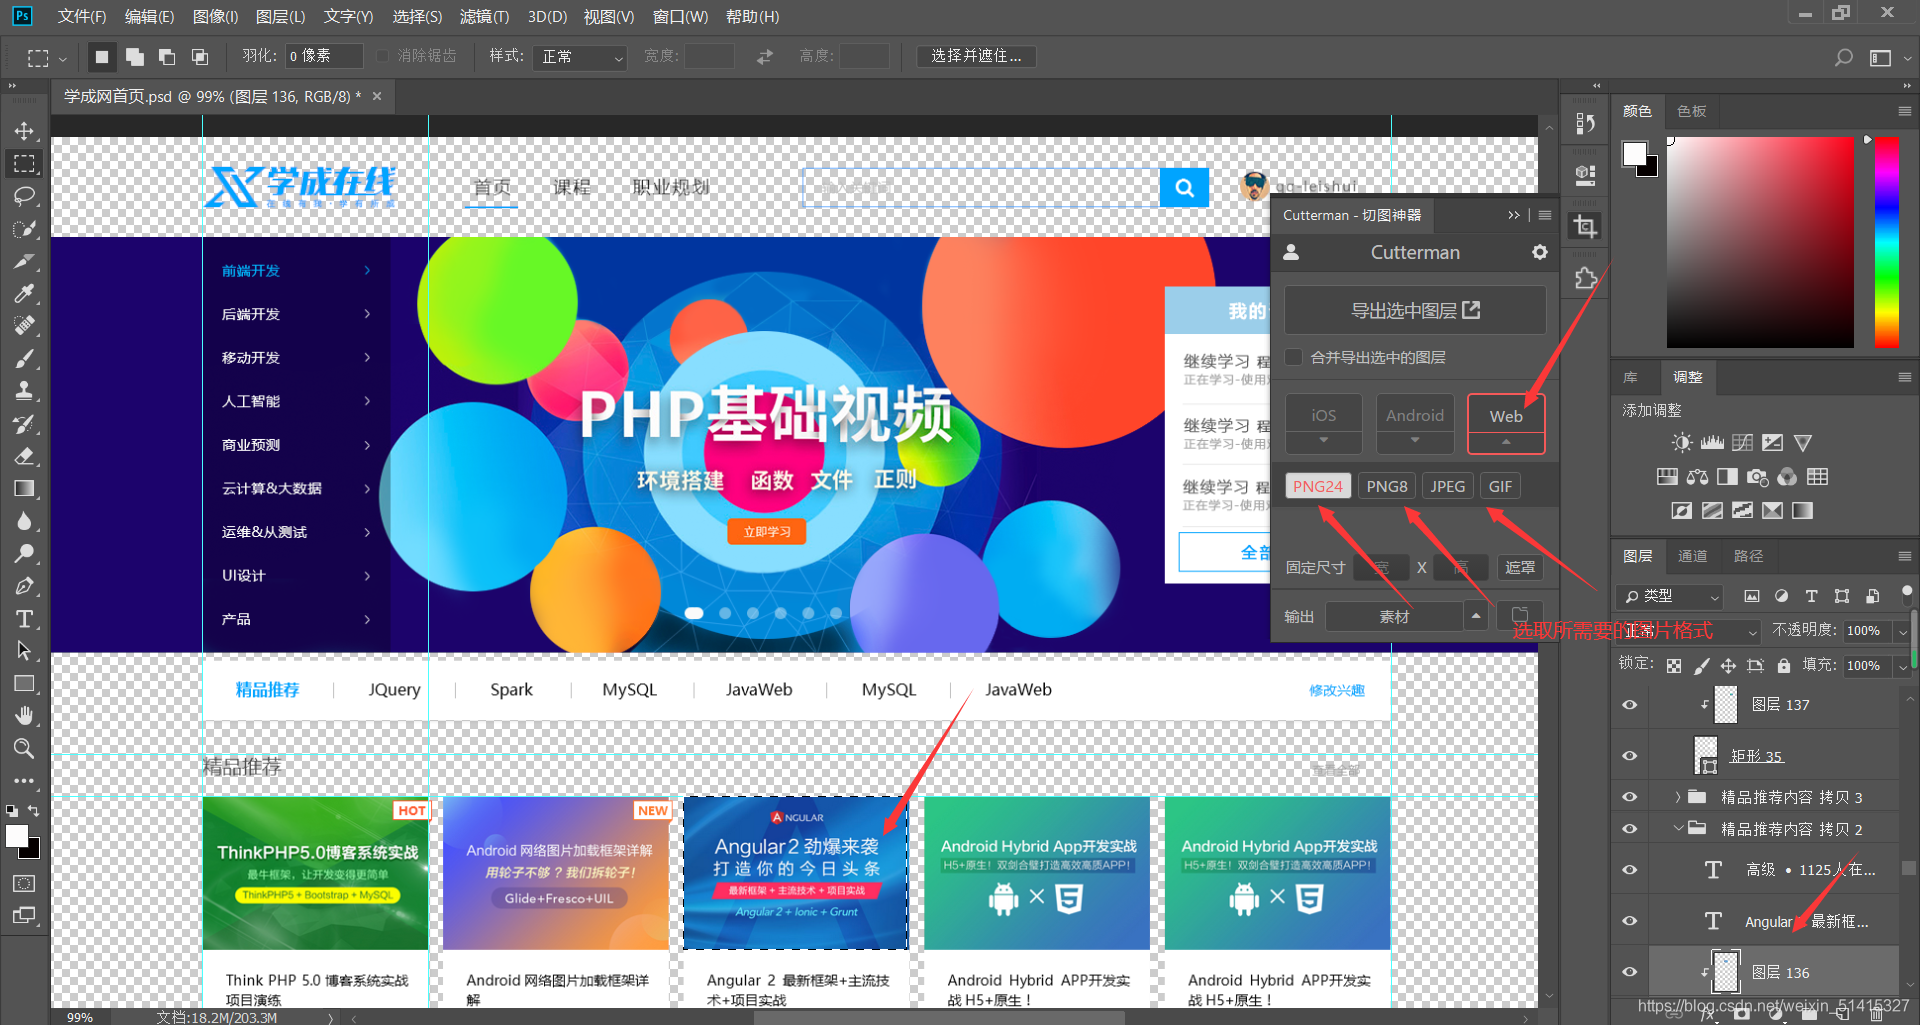Switch to the 色板 tab
This screenshot has width=1920, height=1025.
[x=1692, y=111]
